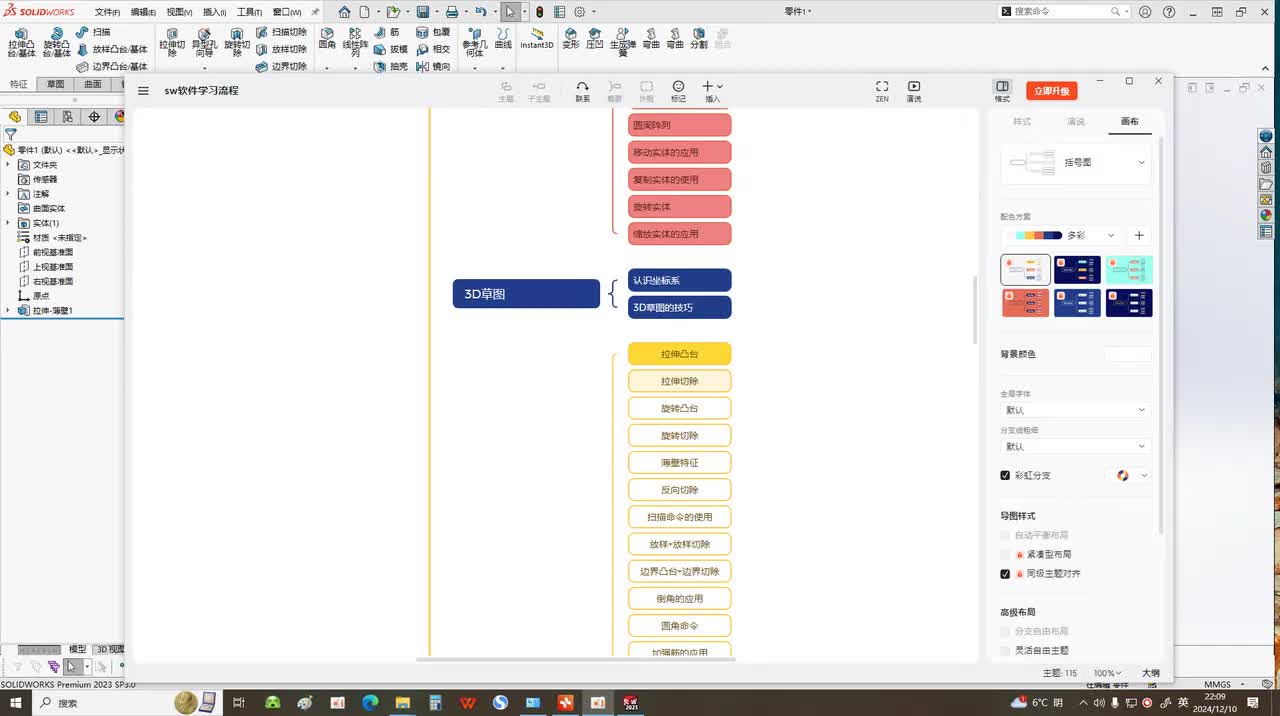
Task: Click the FeatureManager filter funnel icon
Action: [11, 134]
